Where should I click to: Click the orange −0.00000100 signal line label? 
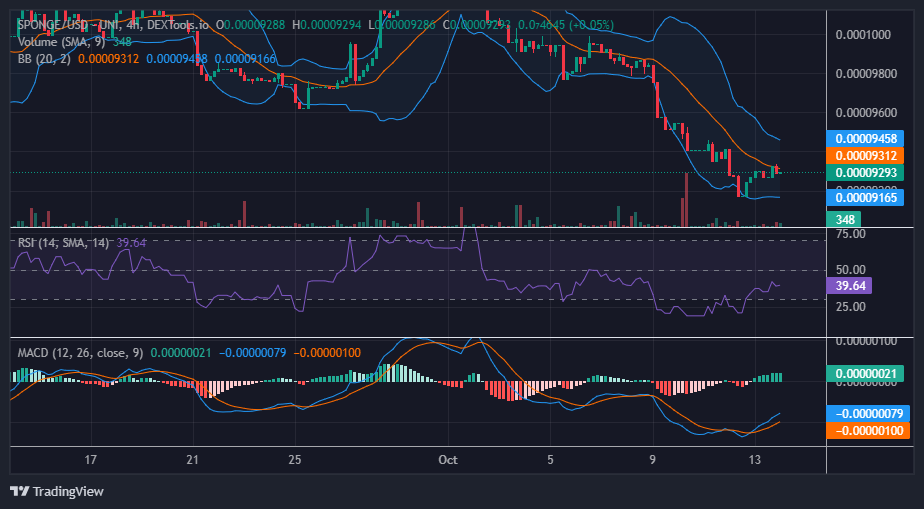pyautogui.click(x=867, y=430)
